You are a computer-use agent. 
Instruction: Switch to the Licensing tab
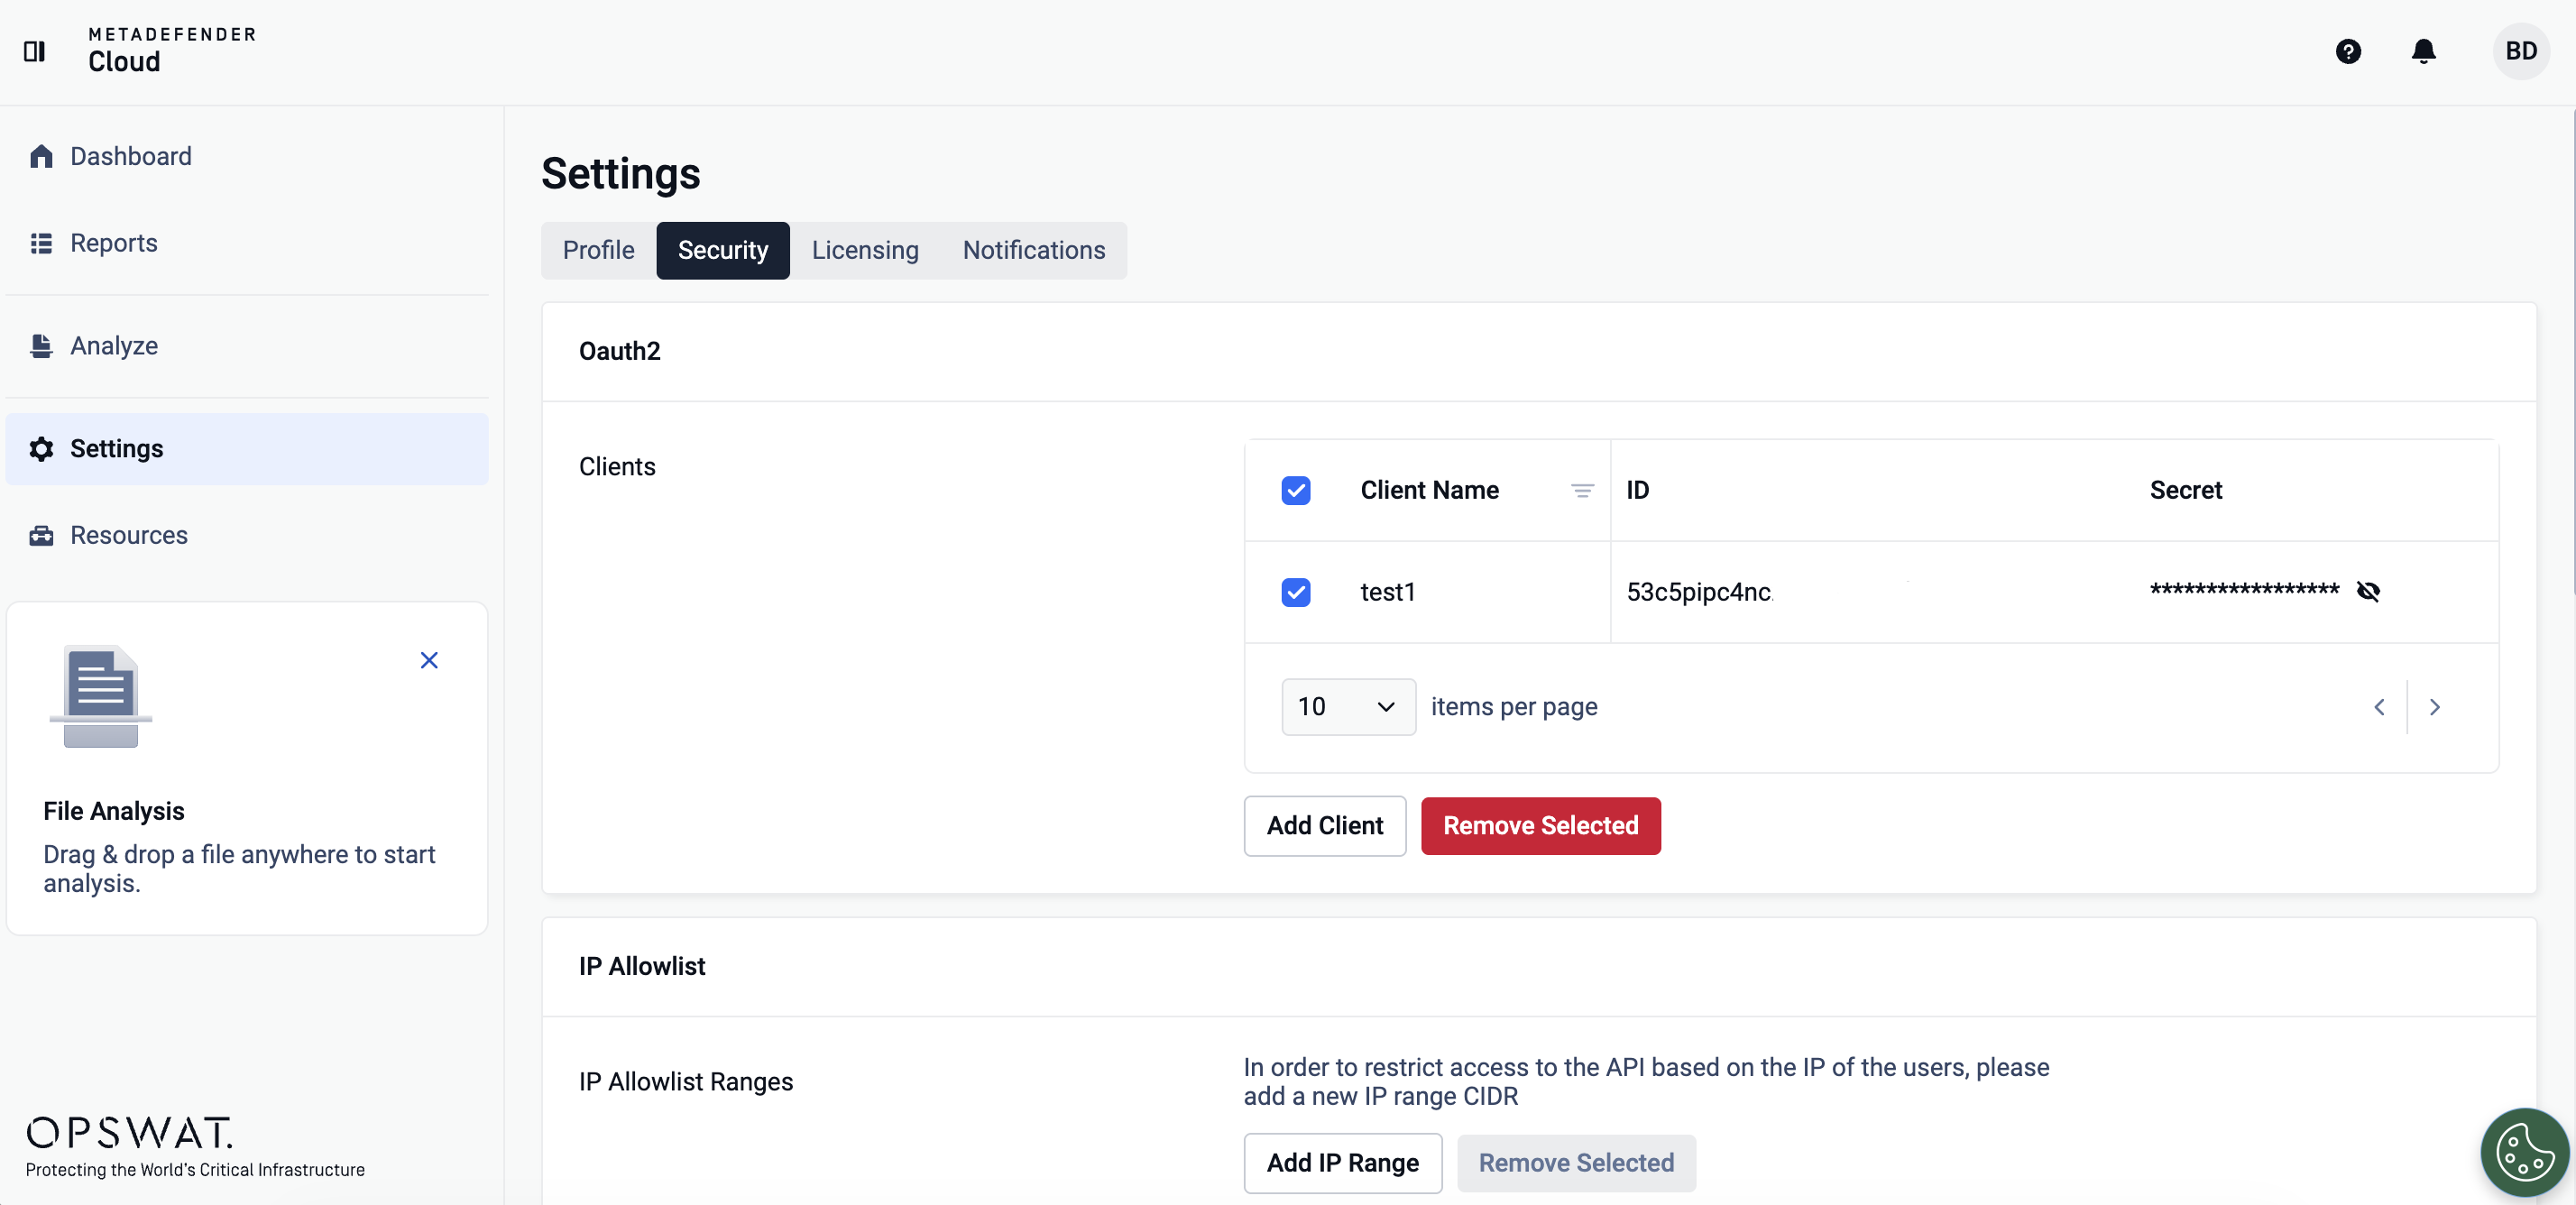coord(864,250)
